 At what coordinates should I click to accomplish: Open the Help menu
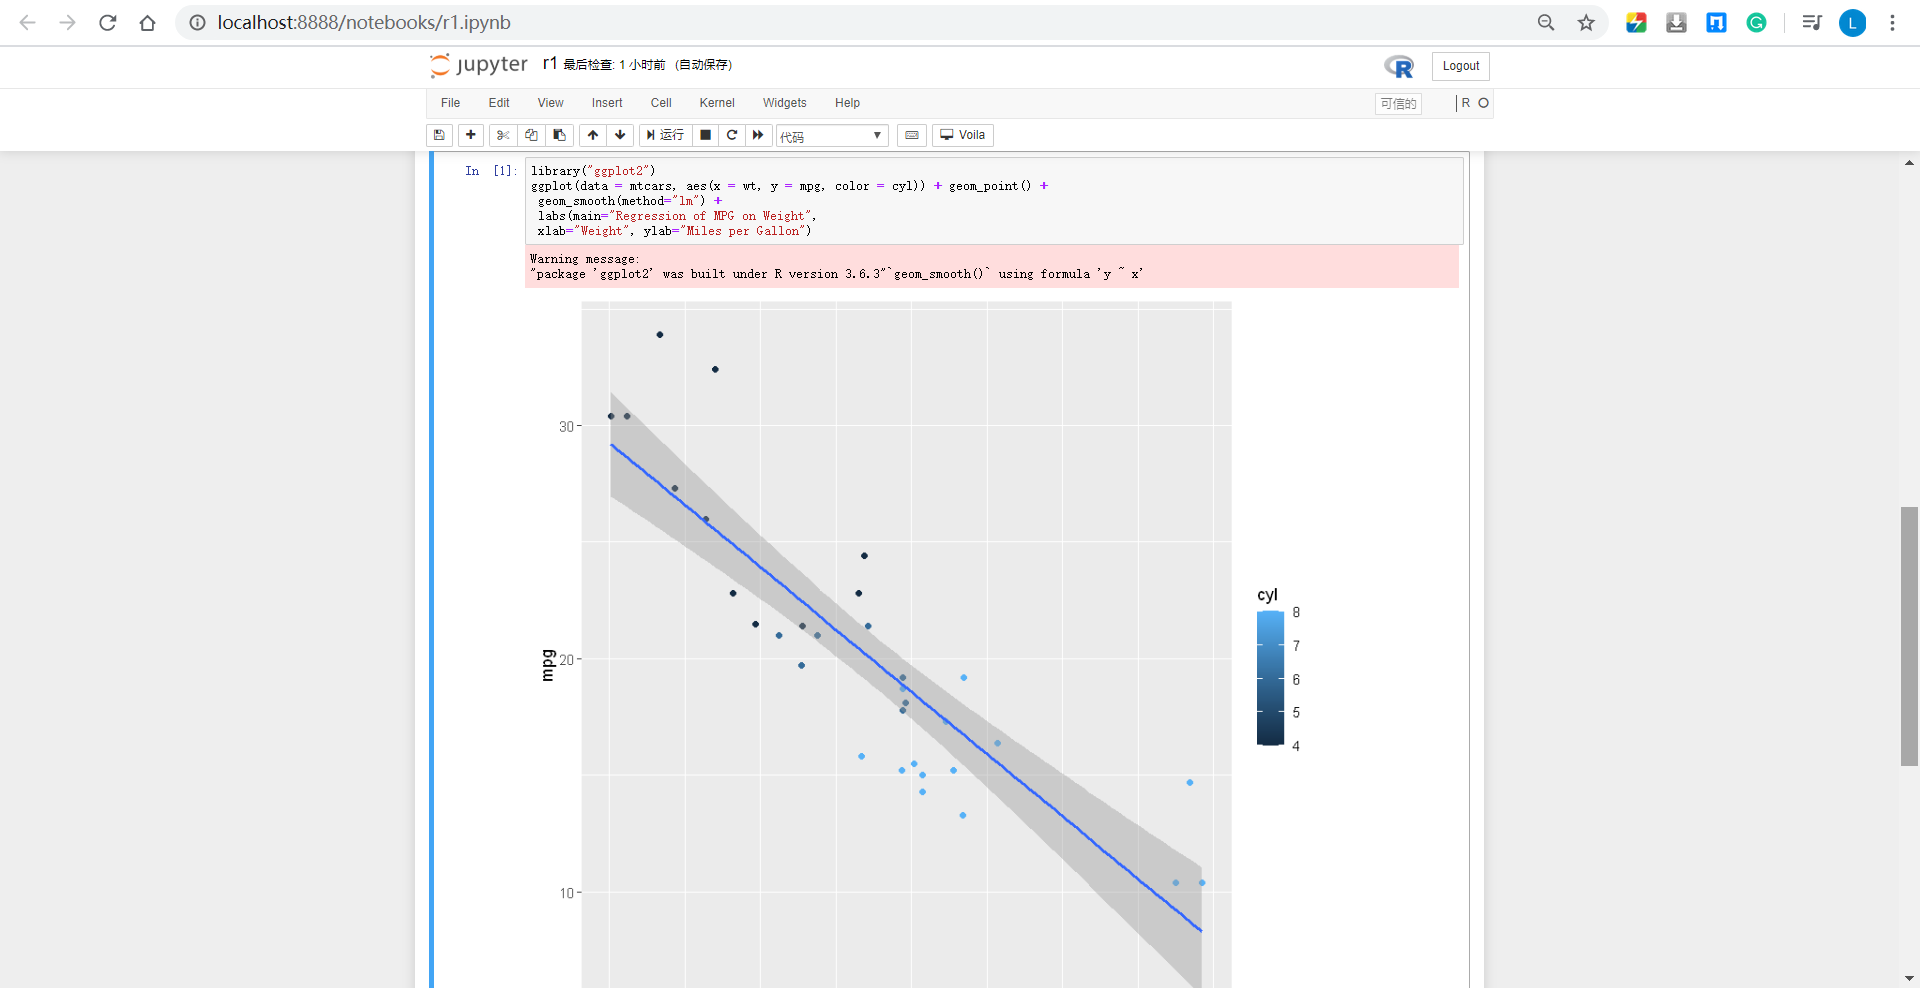click(848, 103)
